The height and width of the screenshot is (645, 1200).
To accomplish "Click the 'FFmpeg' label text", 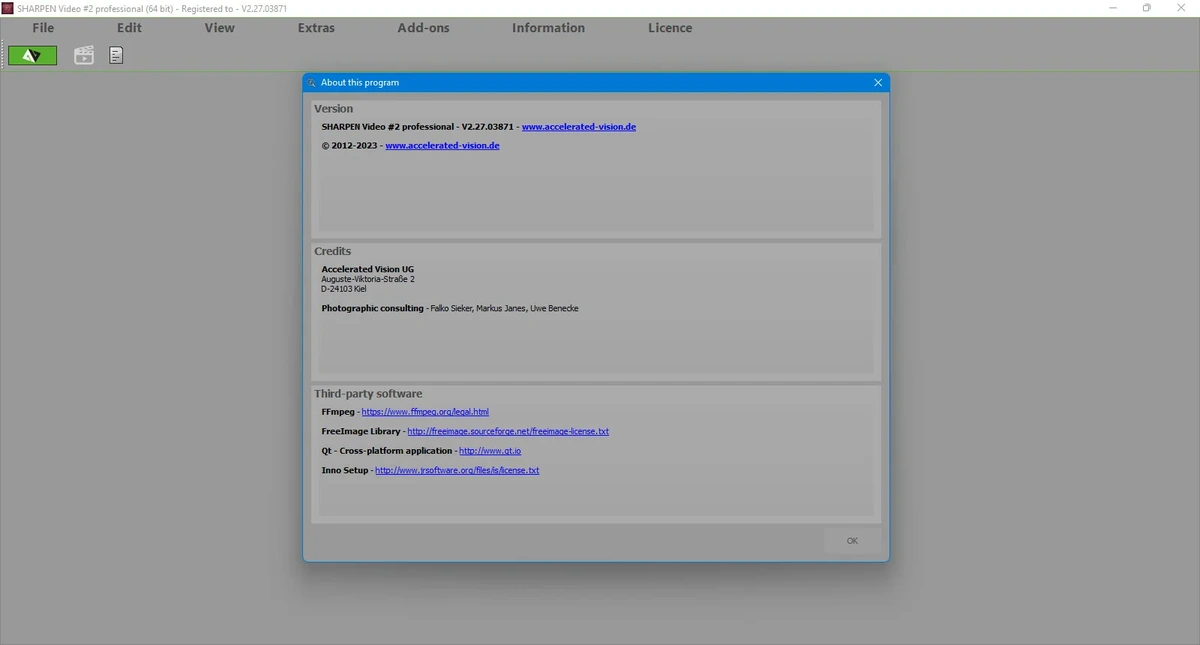I will (x=338, y=412).
